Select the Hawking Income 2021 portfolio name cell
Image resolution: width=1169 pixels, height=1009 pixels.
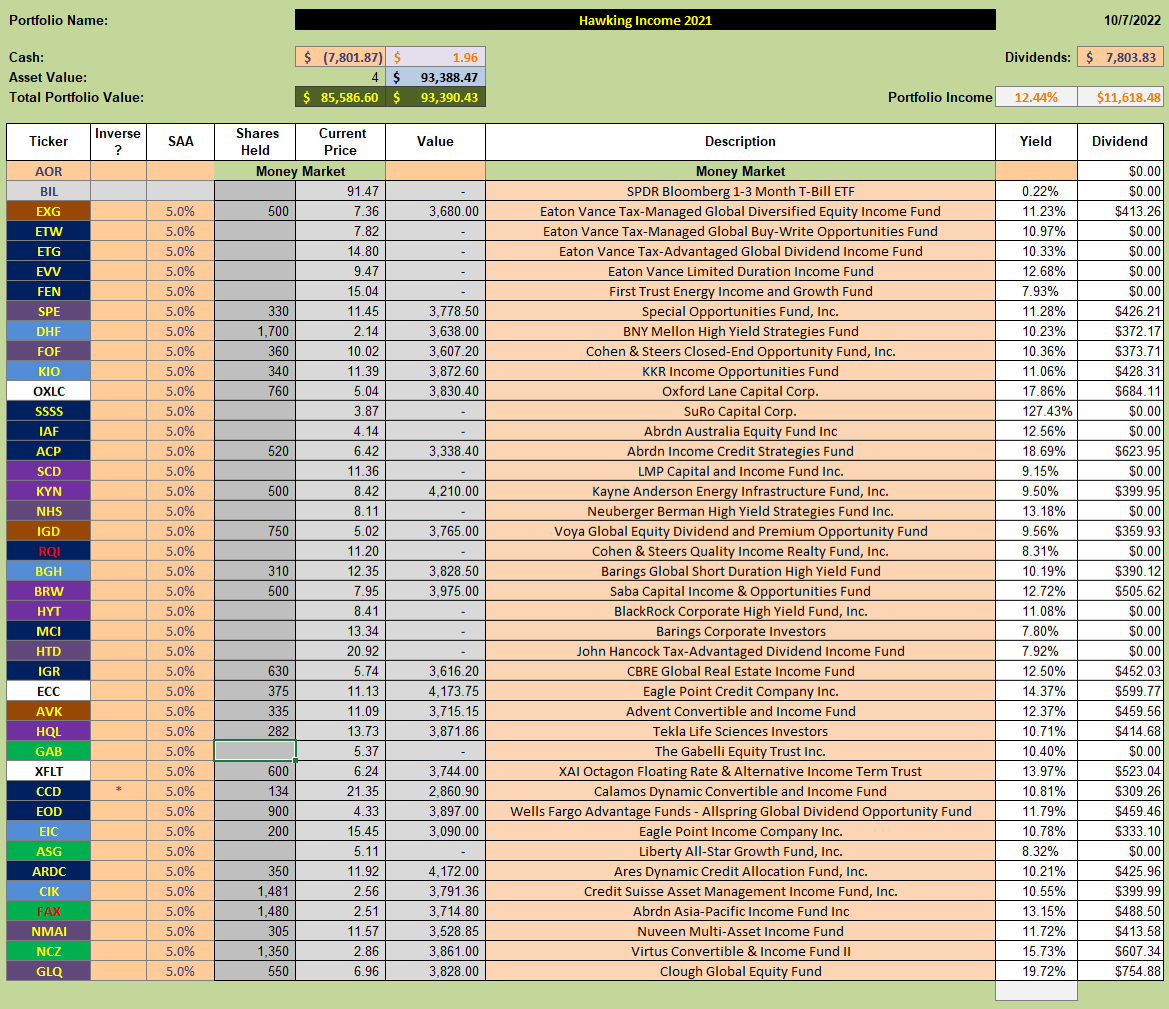[x=645, y=20]
